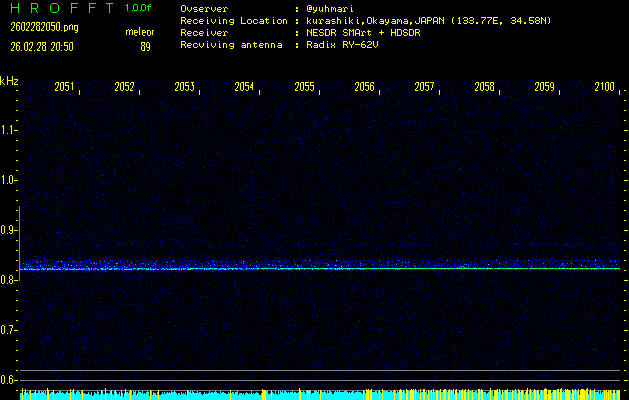Click the cyan-yellow intensity bar at bottom
The height and width of the screenshot is (400, 629).
(320, 395)
